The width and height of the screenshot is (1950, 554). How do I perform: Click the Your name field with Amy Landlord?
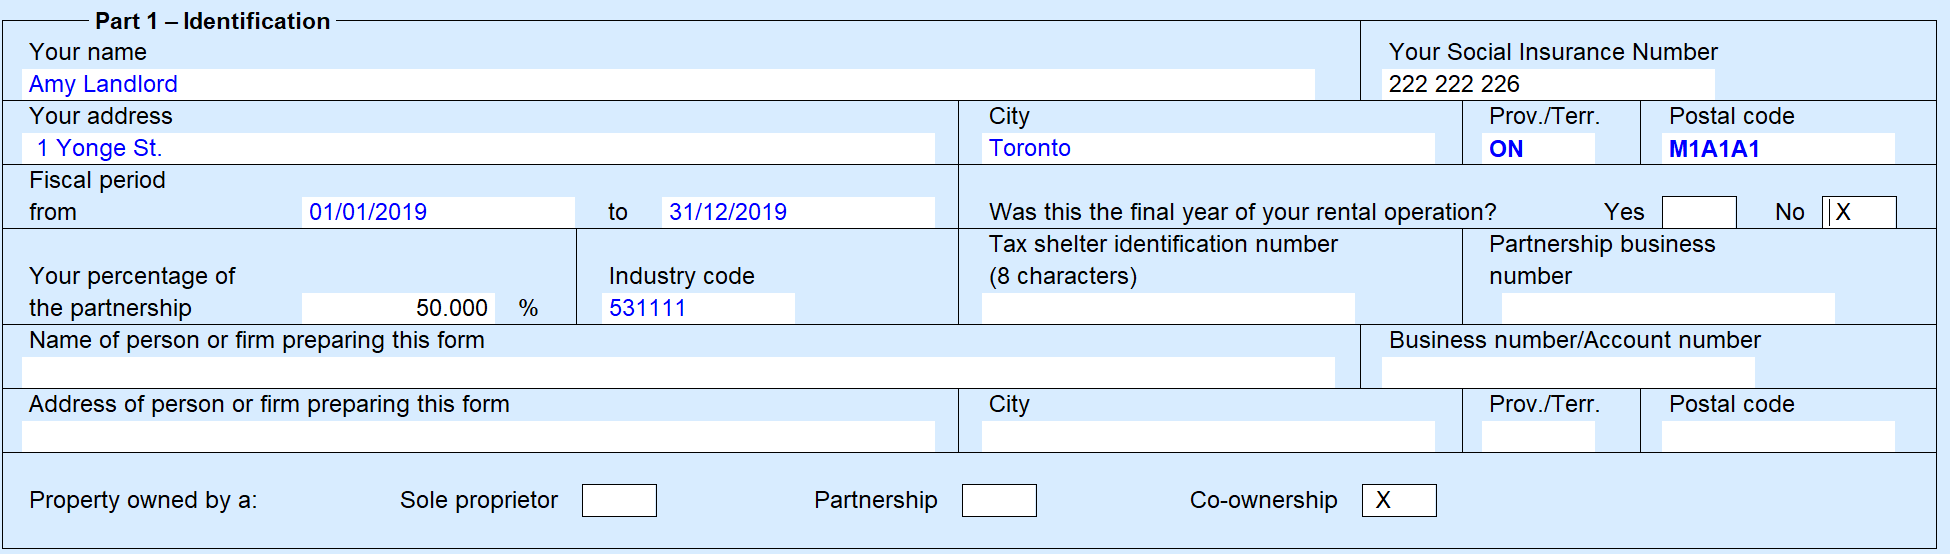[x=668, y=84]
